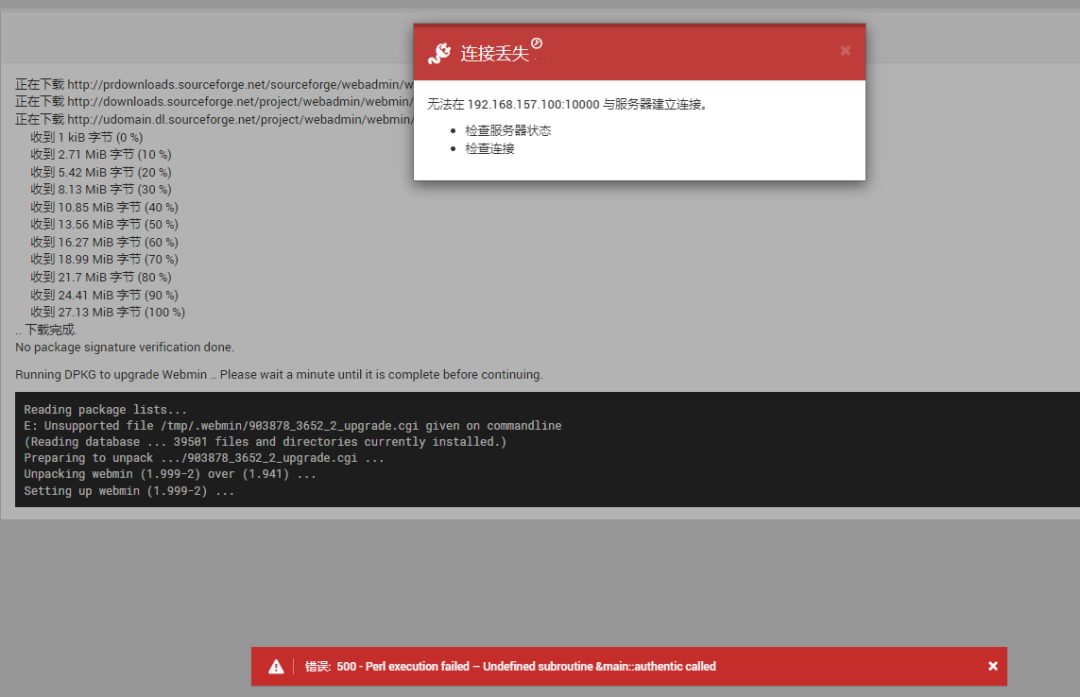
Task: Click No package signature verification done text
Action: 125,347
